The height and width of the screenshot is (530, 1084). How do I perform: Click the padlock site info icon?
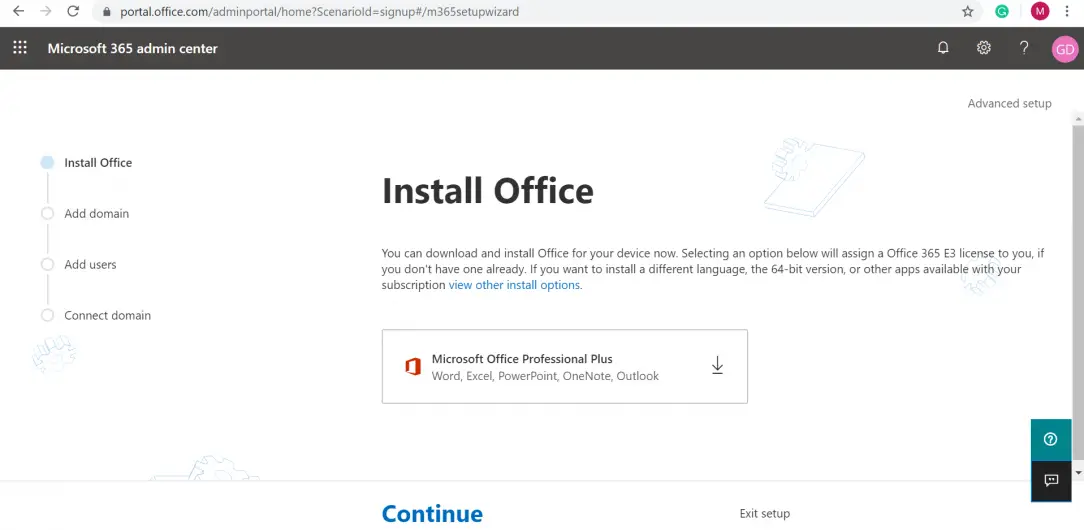point(106,12)
